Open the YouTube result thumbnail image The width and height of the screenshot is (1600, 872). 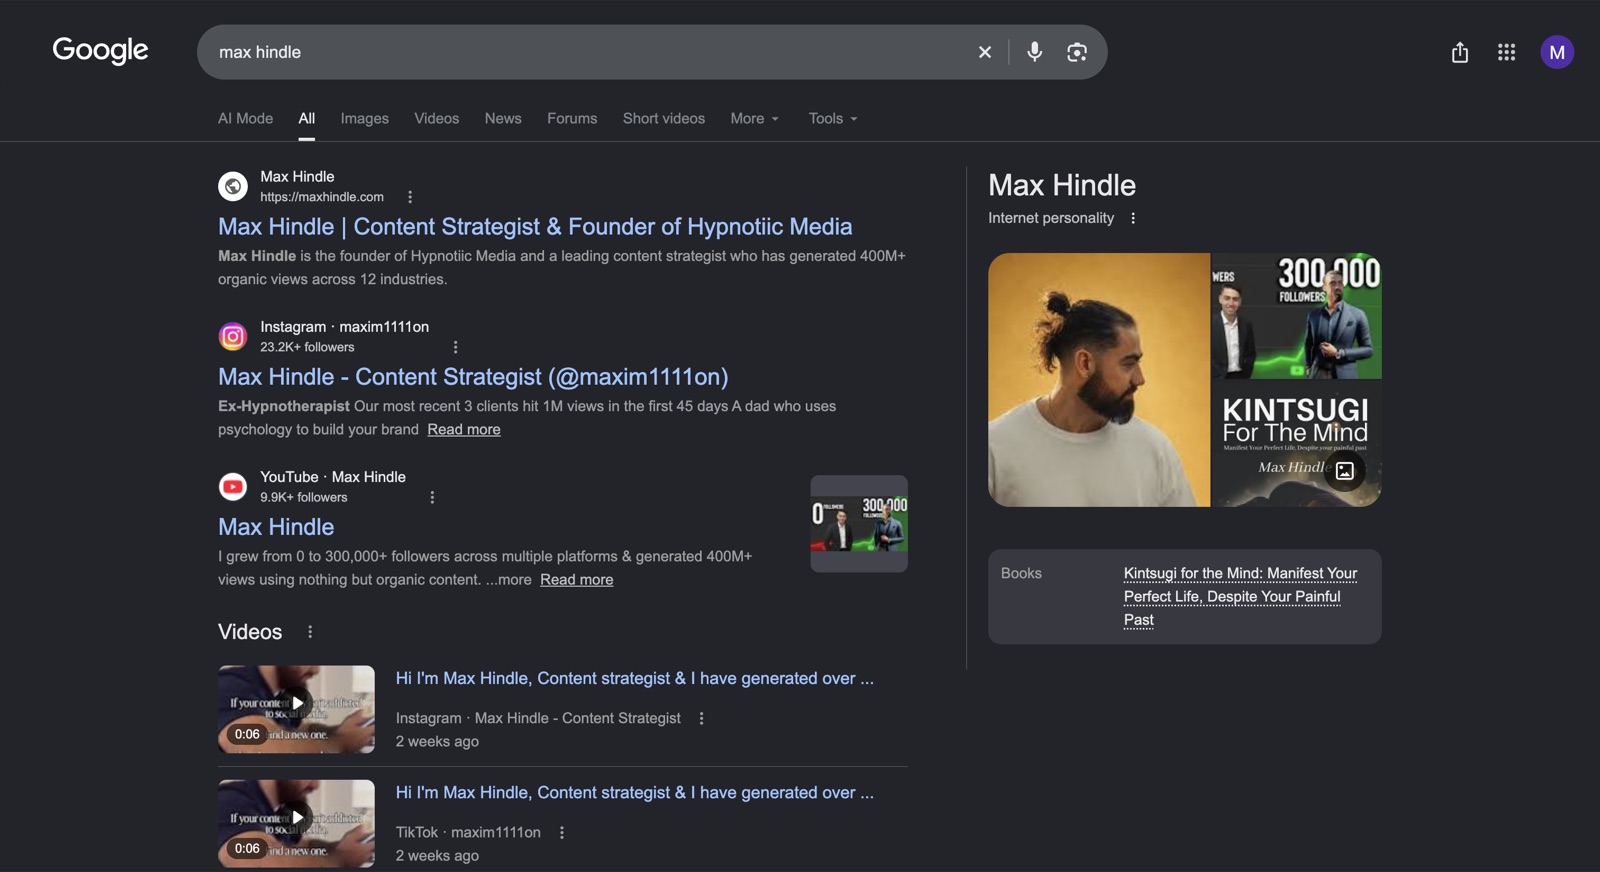(x=859, y=524)
